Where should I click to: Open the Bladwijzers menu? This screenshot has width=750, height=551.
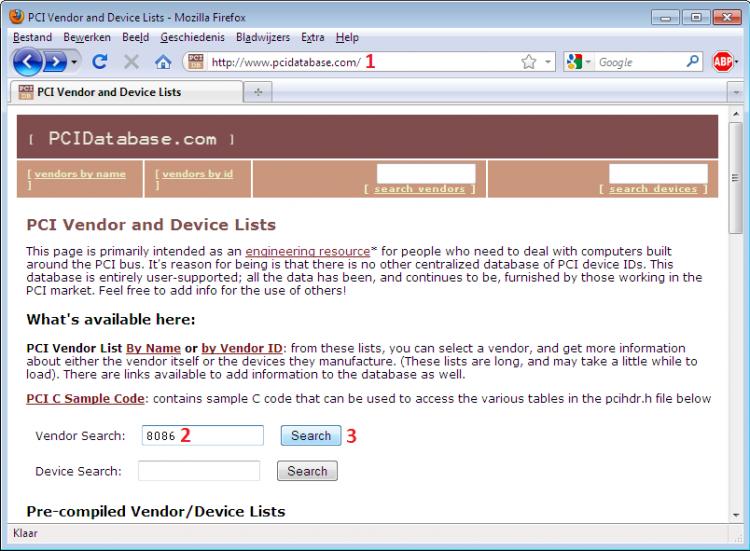[x=263, y=37]
